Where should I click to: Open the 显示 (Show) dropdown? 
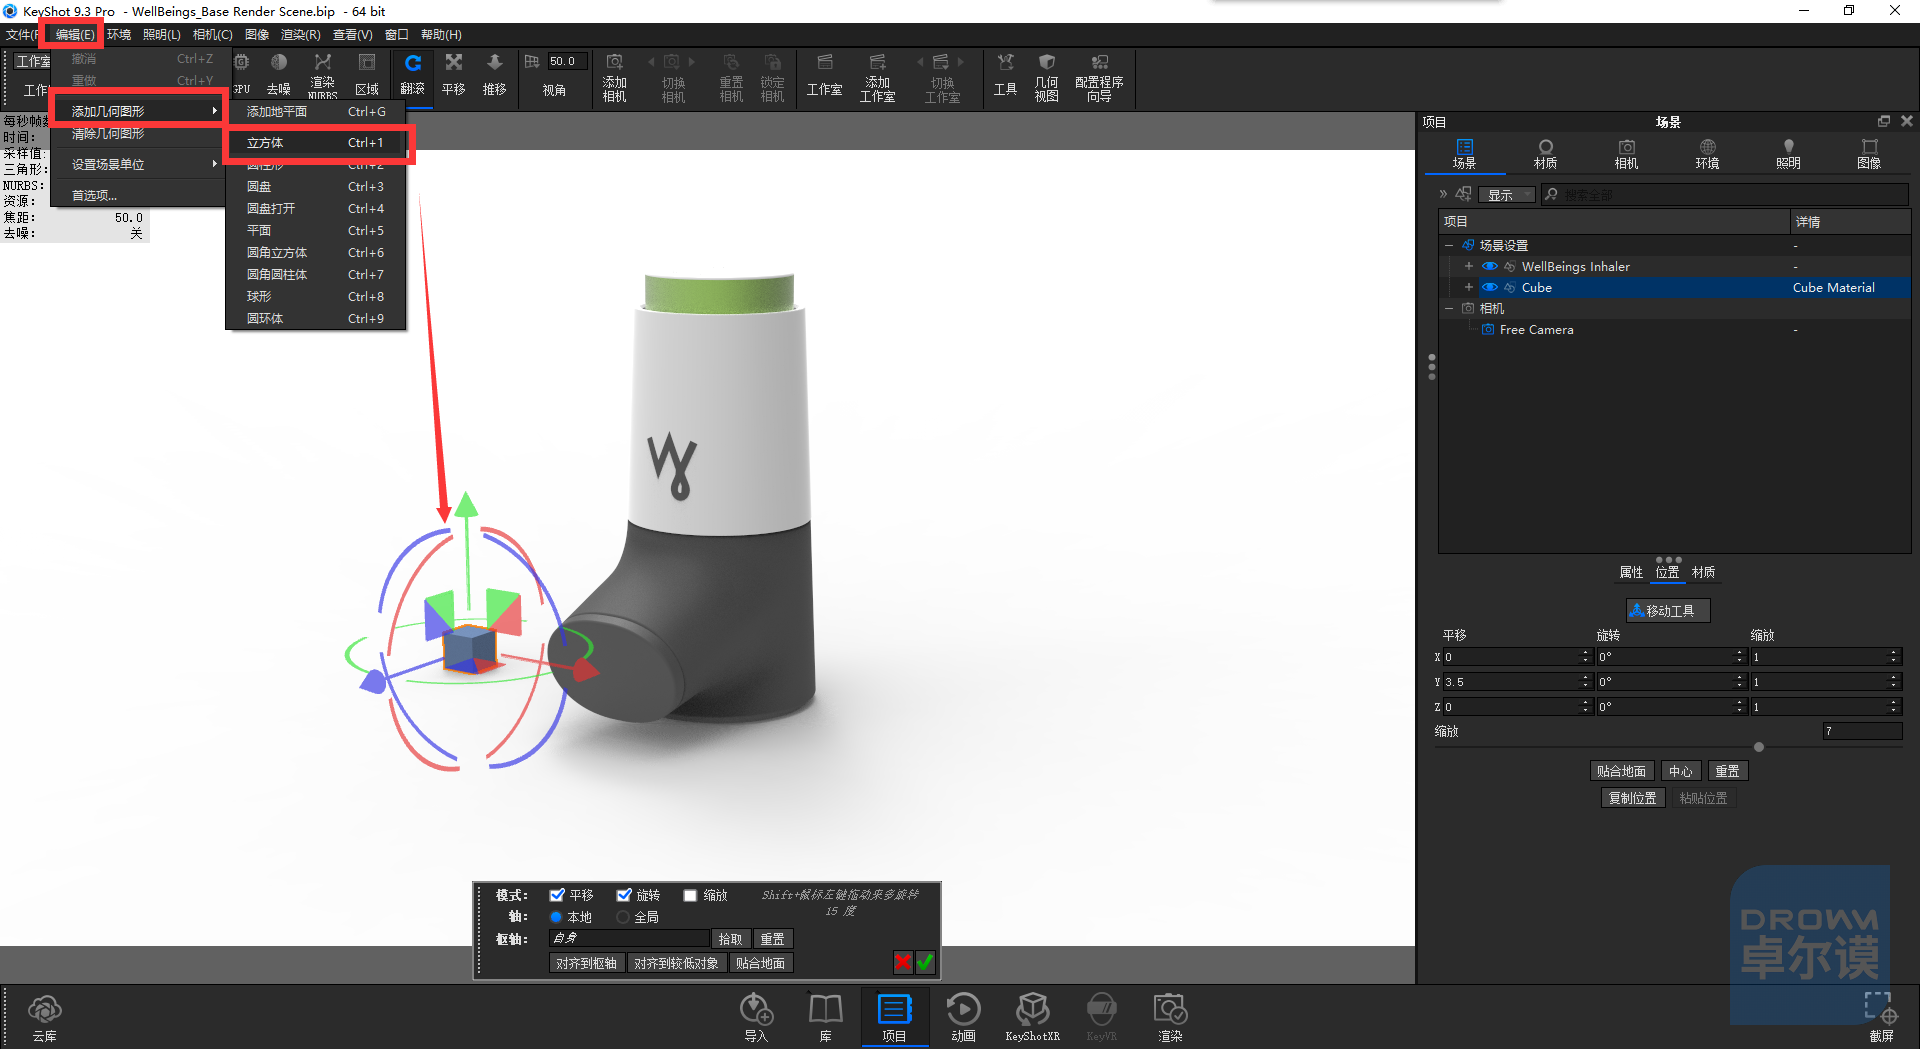click(x=1507, y=195)
